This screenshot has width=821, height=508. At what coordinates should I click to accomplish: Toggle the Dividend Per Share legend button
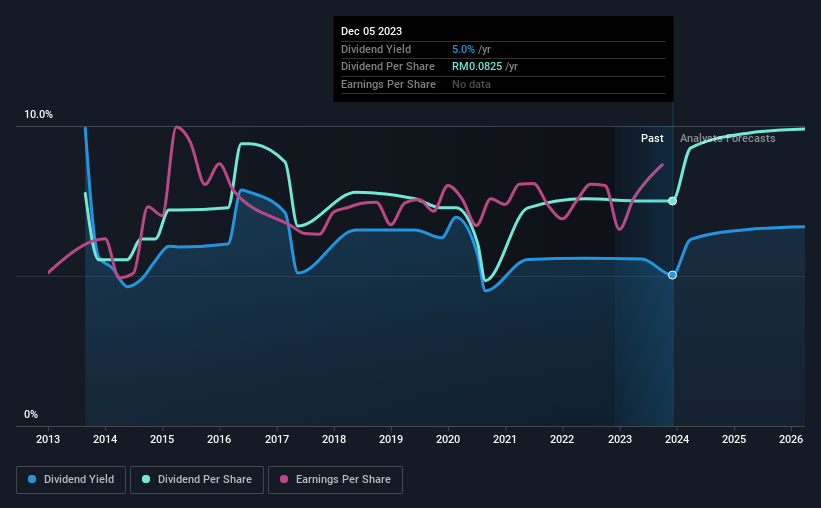pyautogui.click(x=197, y=480)
